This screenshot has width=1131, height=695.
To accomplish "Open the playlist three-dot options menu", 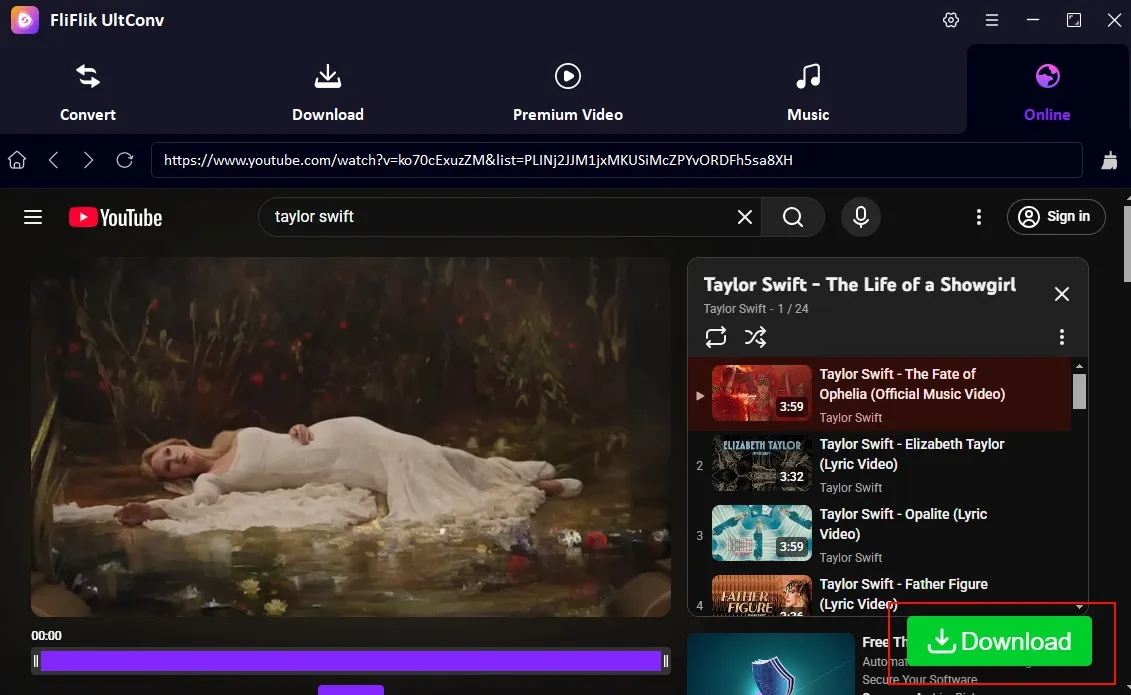I will click(x=1062, y=337).
